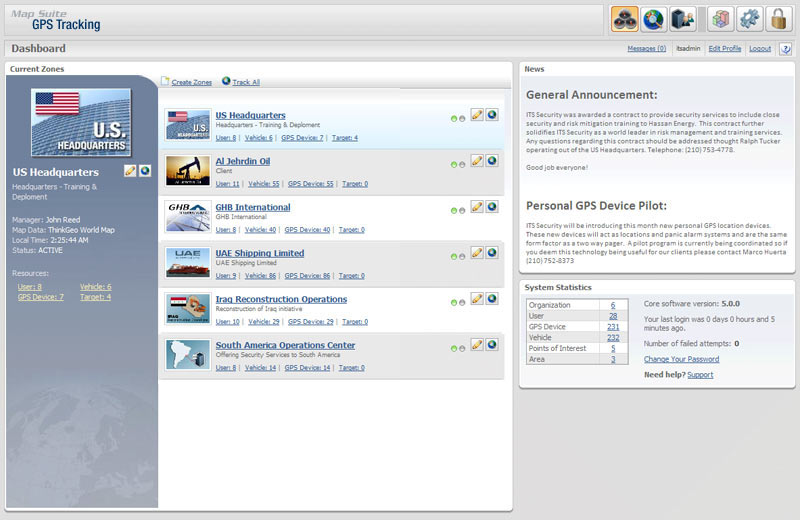Track Iraq Reconstruction Operations globe icon
Image resolution: width=800 pixels, height=520 pixels.
492,299
